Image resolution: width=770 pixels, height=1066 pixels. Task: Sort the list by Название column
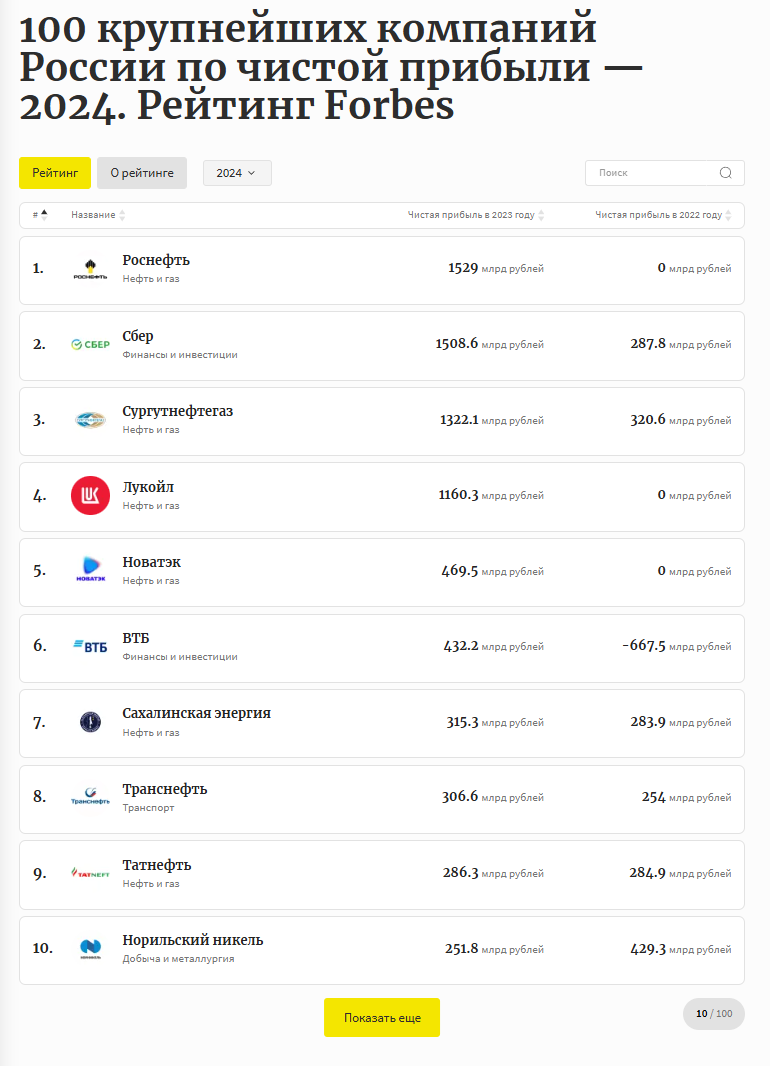coord(97,215)
